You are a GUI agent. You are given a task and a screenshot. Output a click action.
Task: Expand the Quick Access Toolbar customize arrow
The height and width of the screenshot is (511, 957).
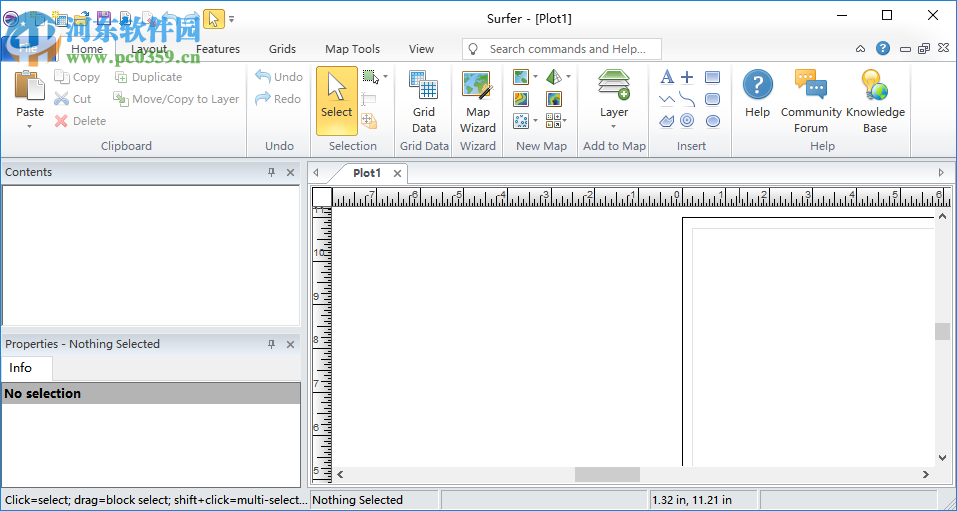[x=232, y=19]
